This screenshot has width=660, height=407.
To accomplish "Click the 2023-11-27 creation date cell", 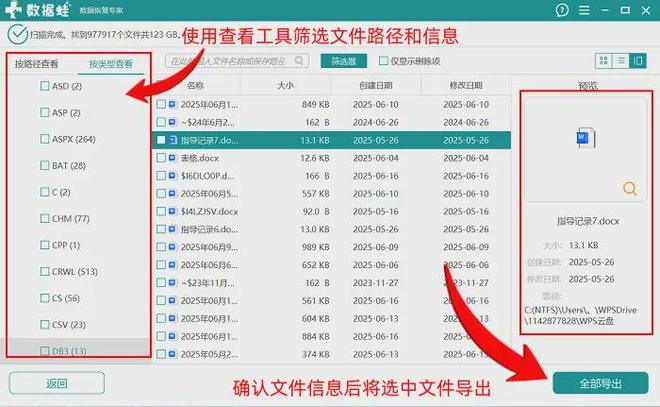I will [375, 282].
